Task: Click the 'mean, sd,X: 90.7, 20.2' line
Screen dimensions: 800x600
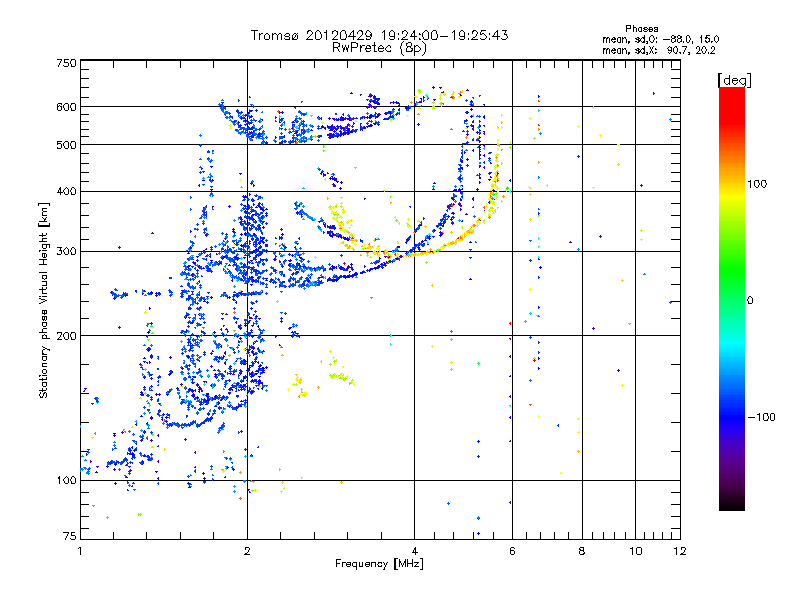Action: [658, 50]
